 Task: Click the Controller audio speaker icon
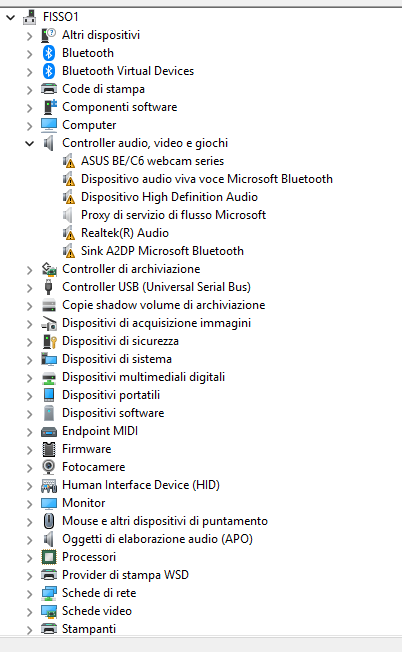click(x=49, y=143)
